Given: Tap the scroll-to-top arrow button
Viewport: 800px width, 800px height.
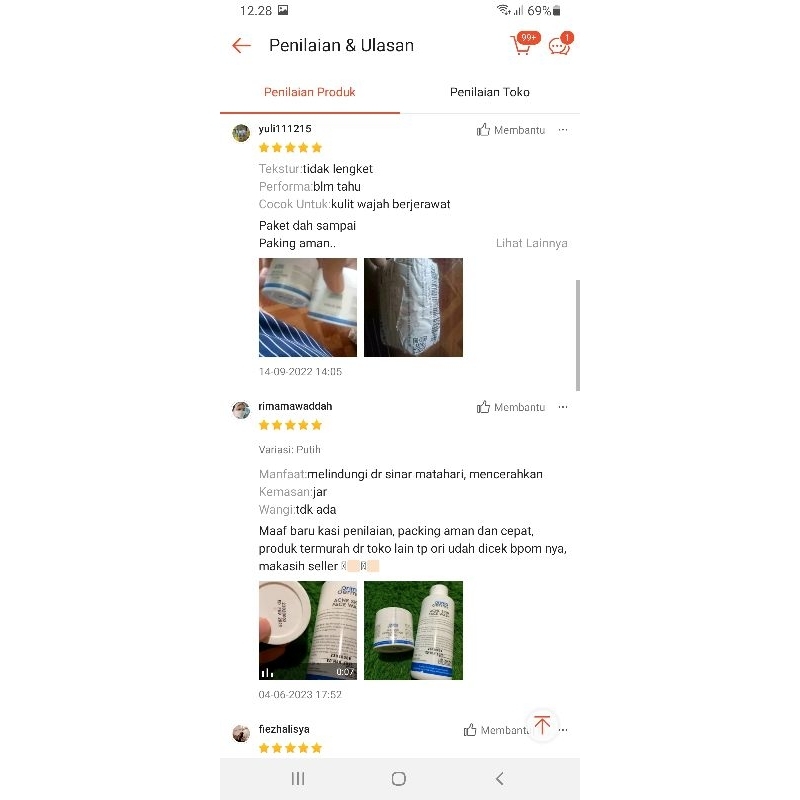Looking at the screenshot, I should (x=542, y=724).
